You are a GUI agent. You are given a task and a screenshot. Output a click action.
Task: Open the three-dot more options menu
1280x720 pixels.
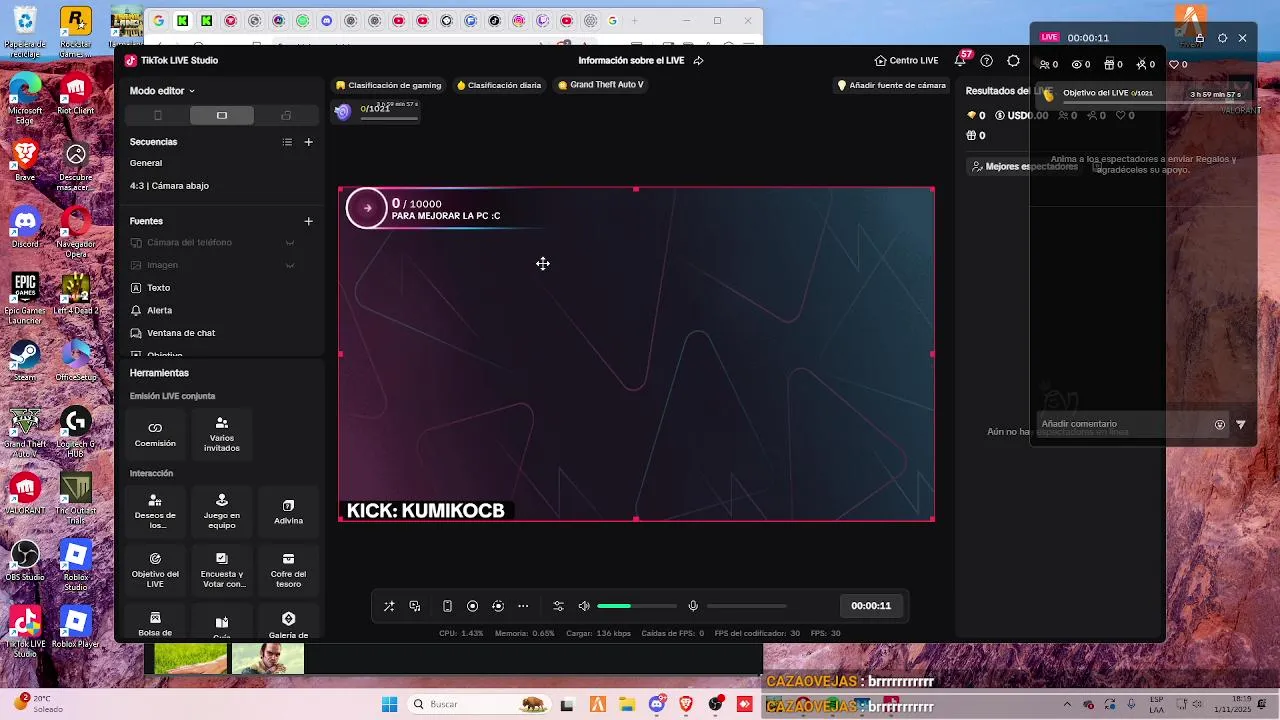tap(523, 606)
